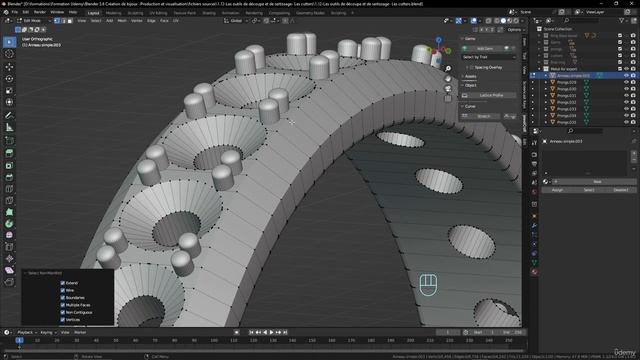
Task: Enable edge select mode
Action: point(63,20)
